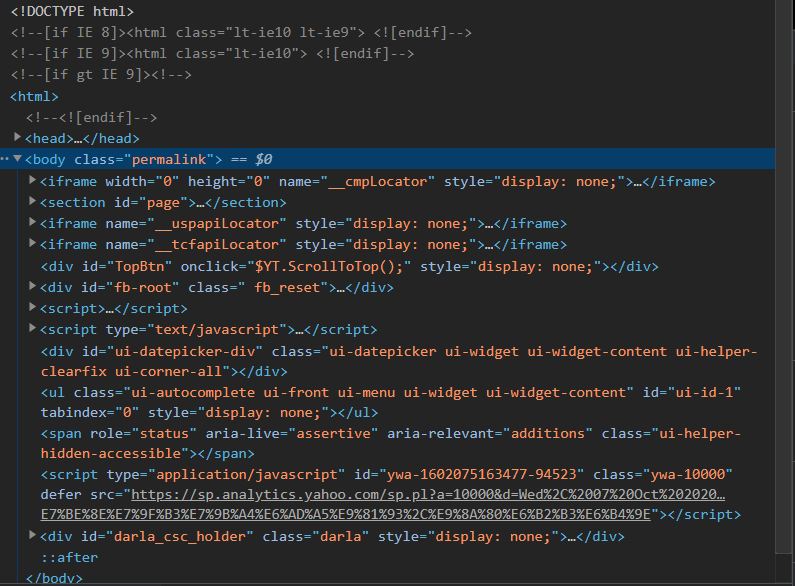Select the ui-datepicker-div element

[399, 361]
